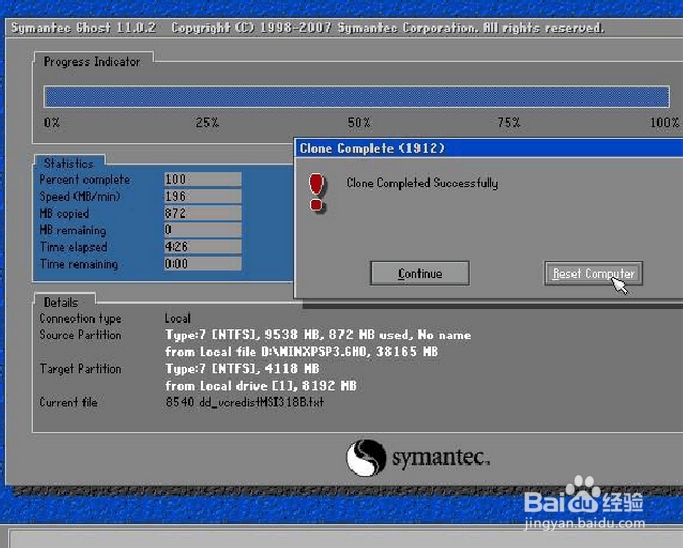Click the Time remaining label
Viewport: 683px width, 548px height.
pos(79,264)
